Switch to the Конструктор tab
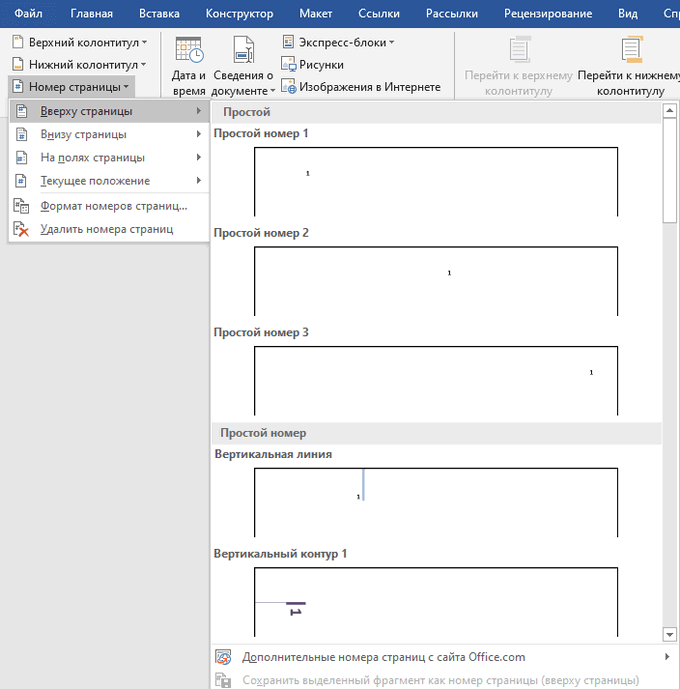680x689 pixels. [x=239, y=14]
